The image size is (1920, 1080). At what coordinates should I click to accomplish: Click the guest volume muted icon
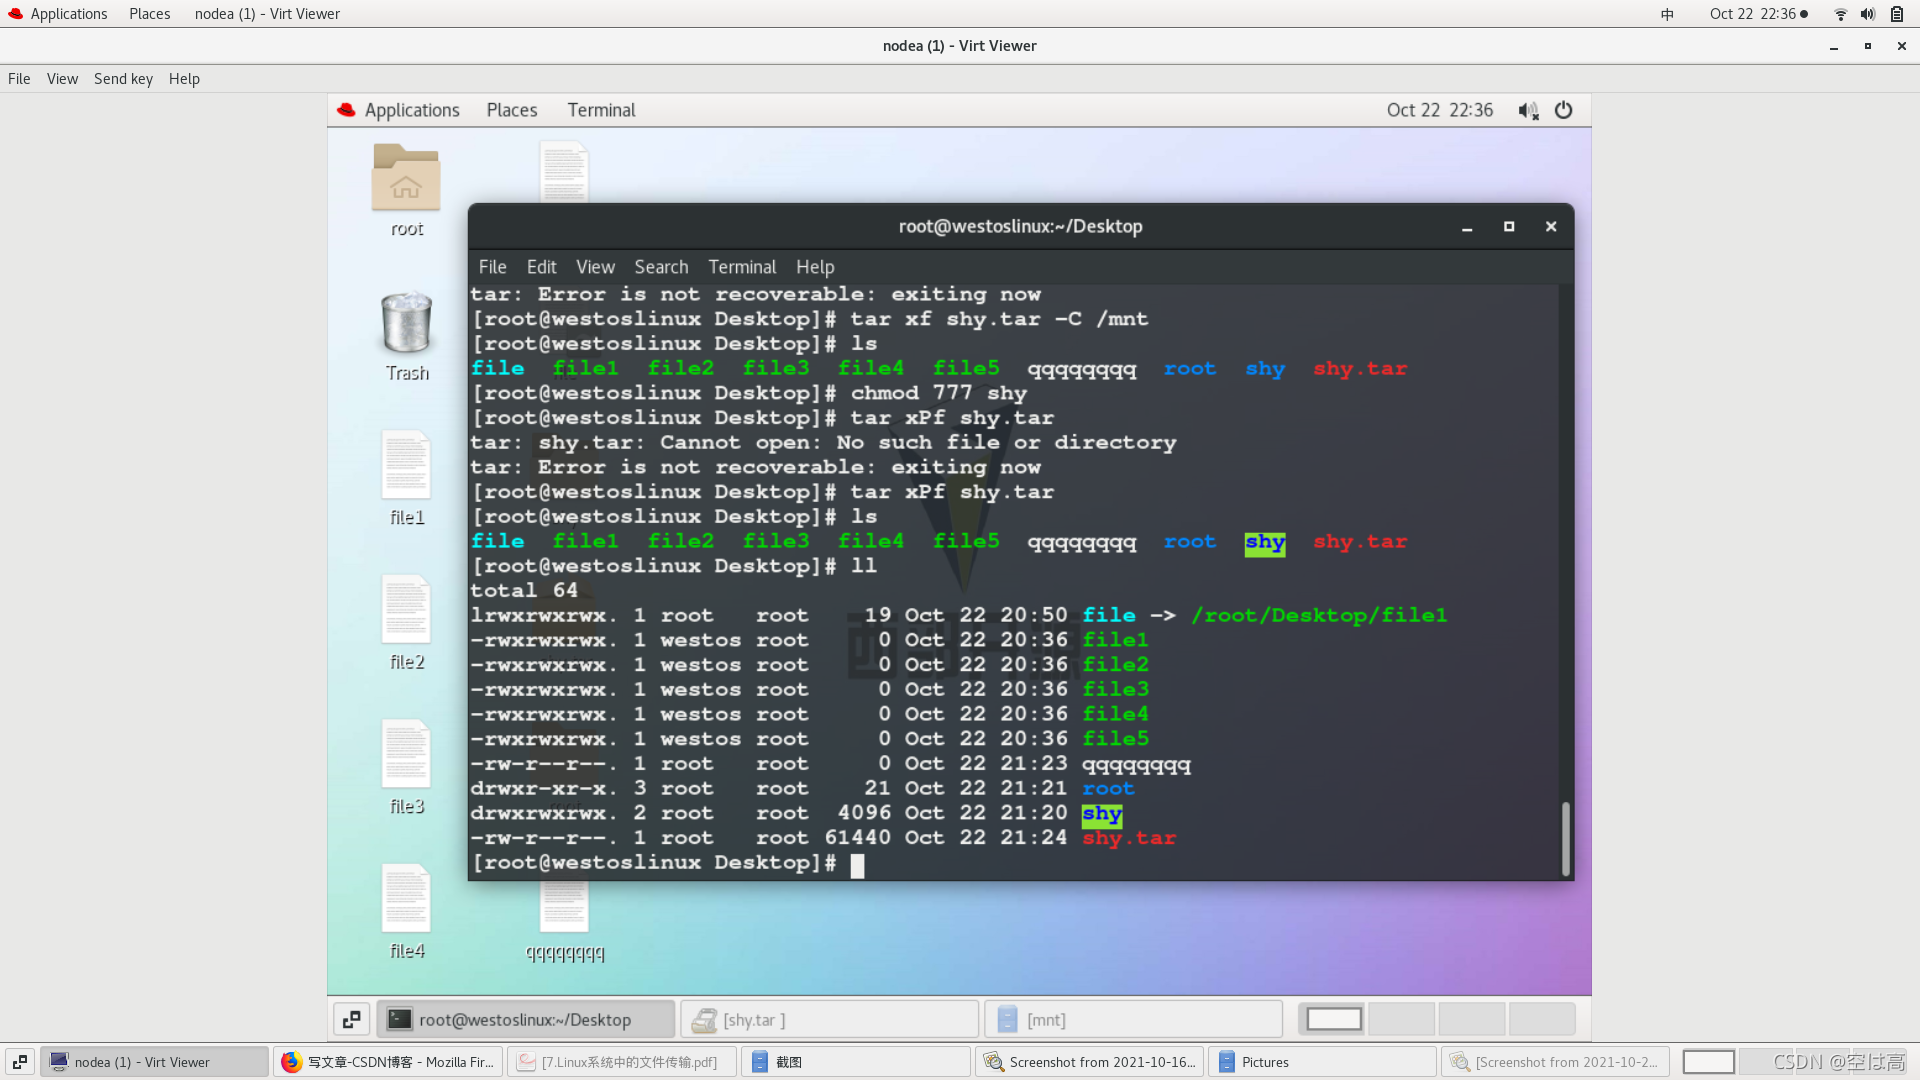point(1528,111)
